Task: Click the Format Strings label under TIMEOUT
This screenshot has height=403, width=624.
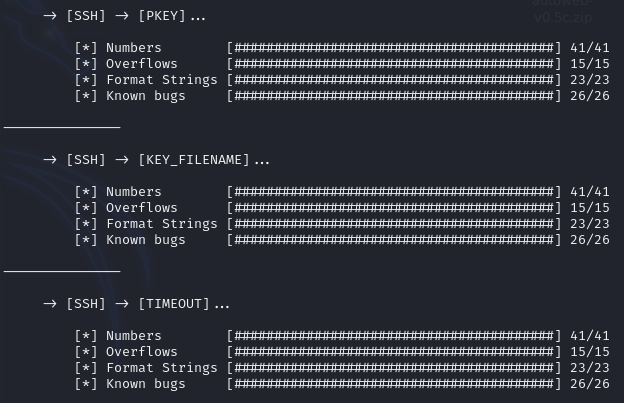Action: 162,368
